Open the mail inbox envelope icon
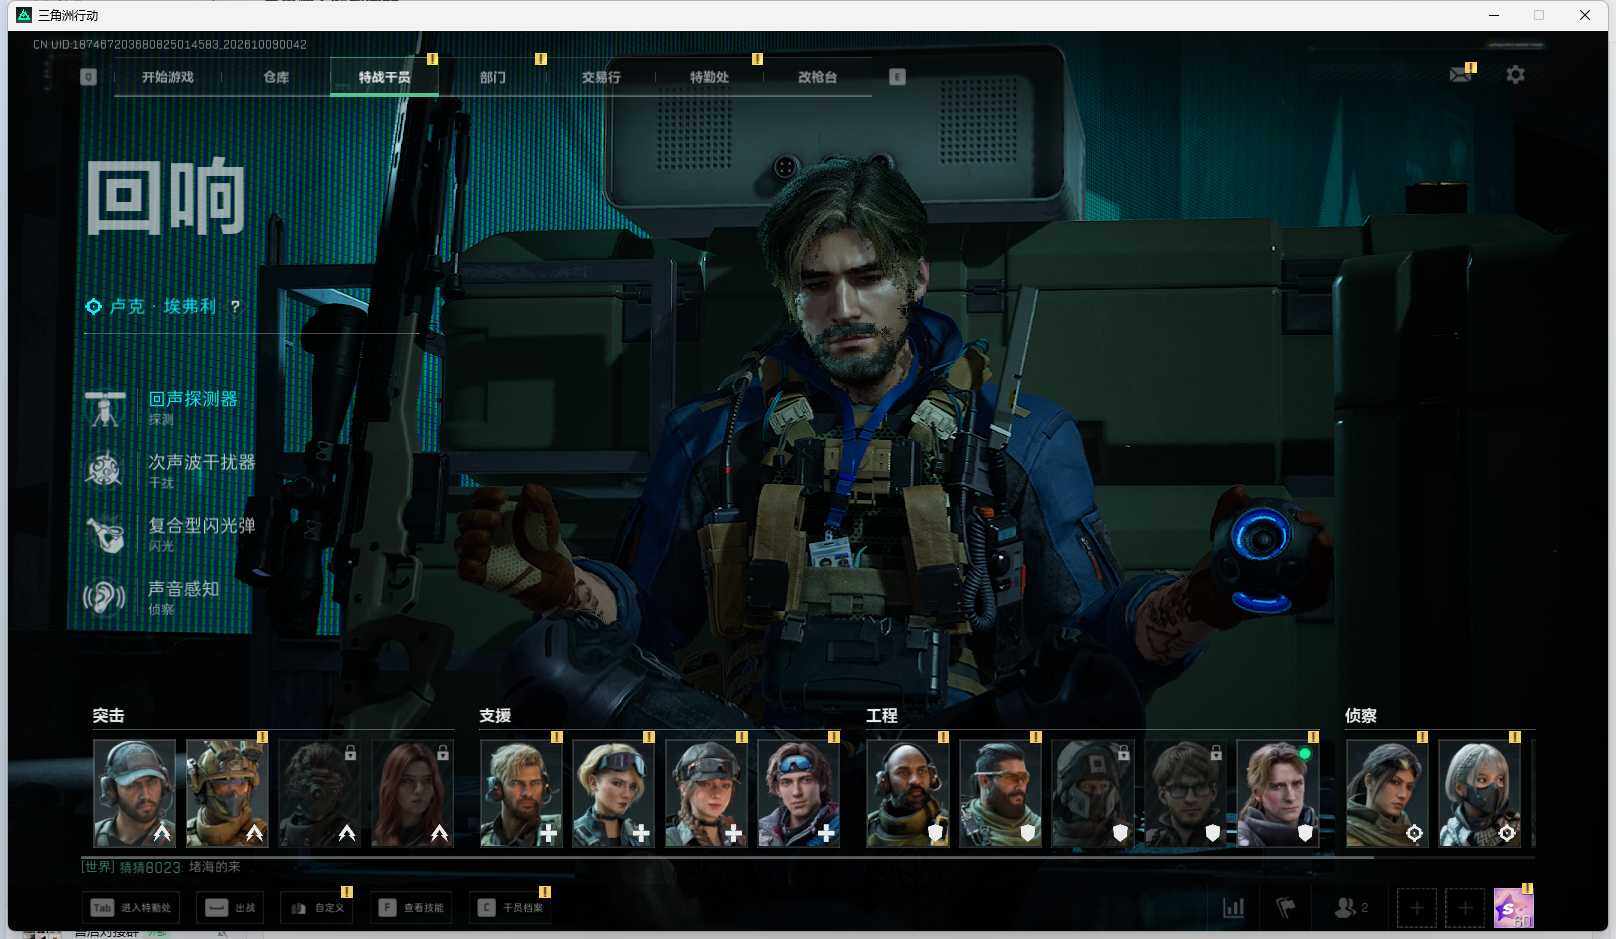The width and height of the screenshot is (1616, 939). pos(1460,75)
